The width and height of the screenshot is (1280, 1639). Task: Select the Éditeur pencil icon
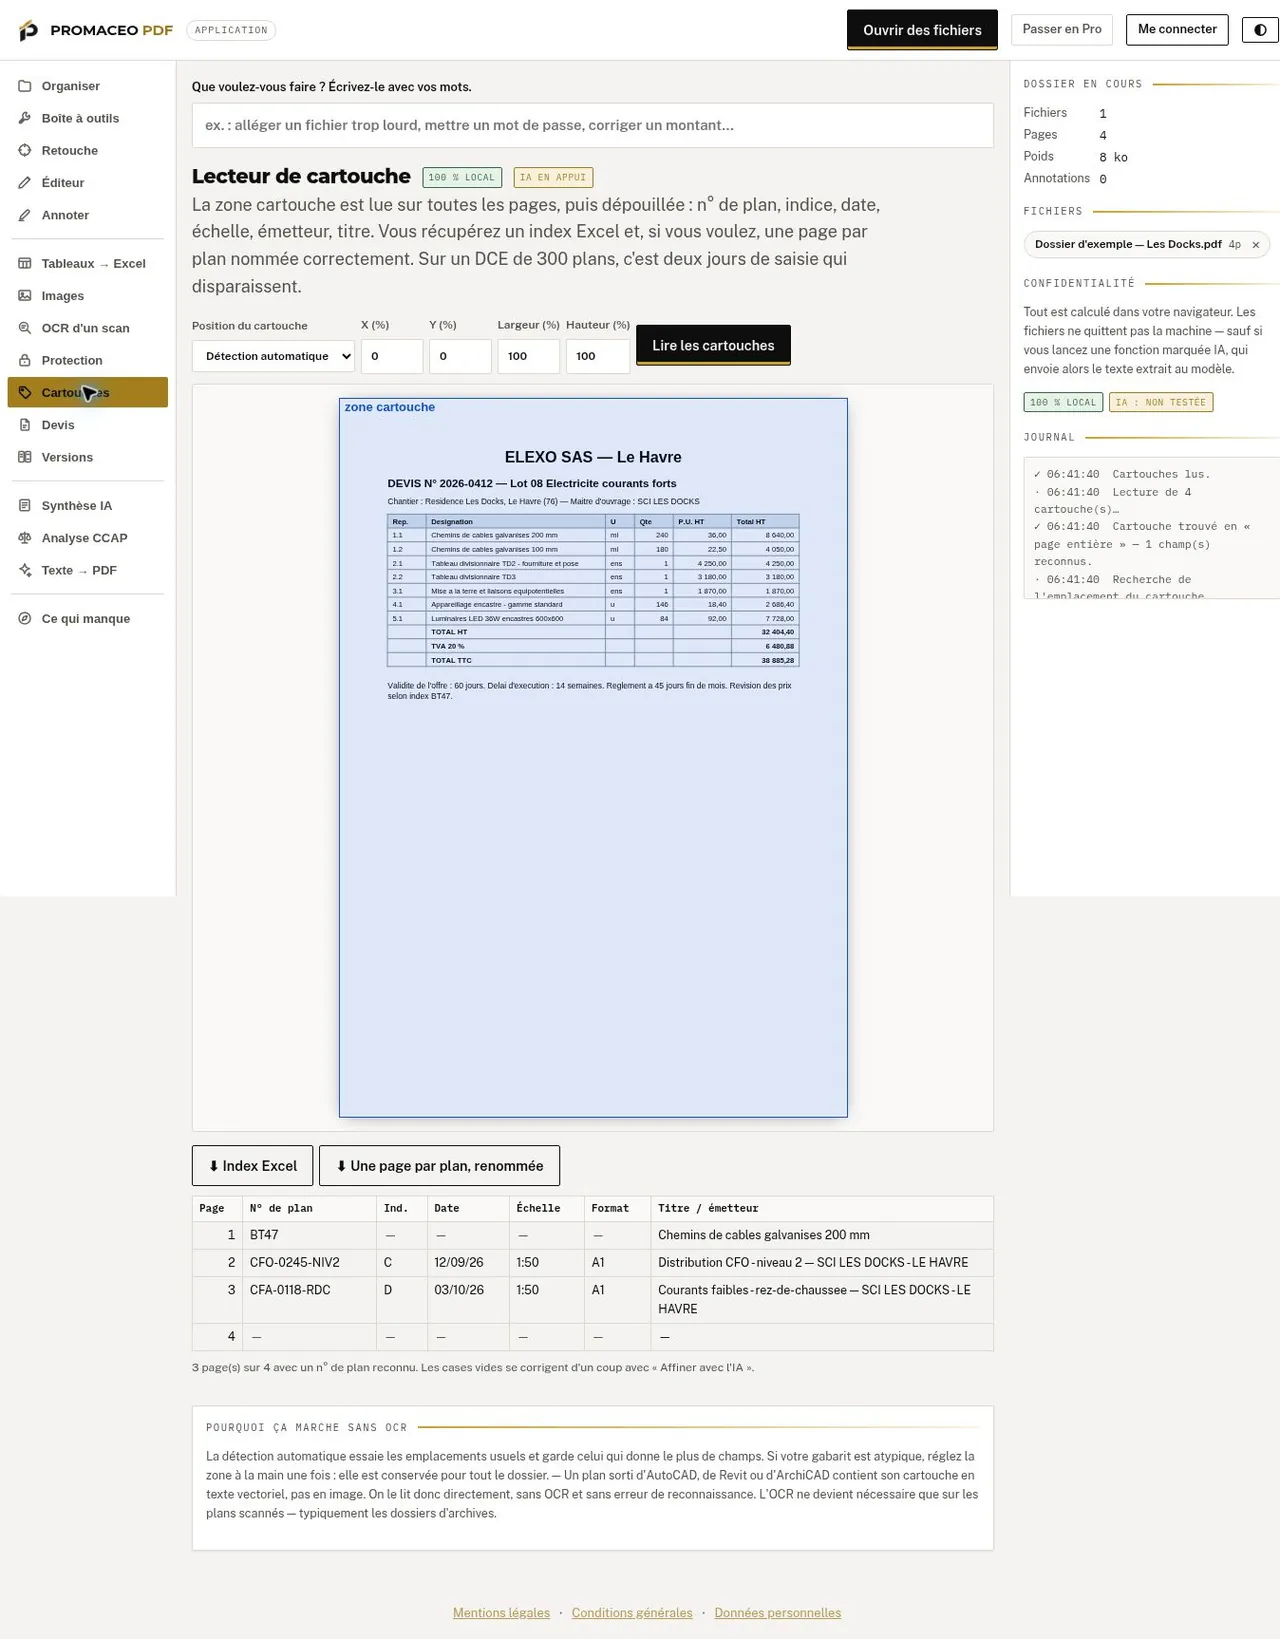tap(25, 182)
